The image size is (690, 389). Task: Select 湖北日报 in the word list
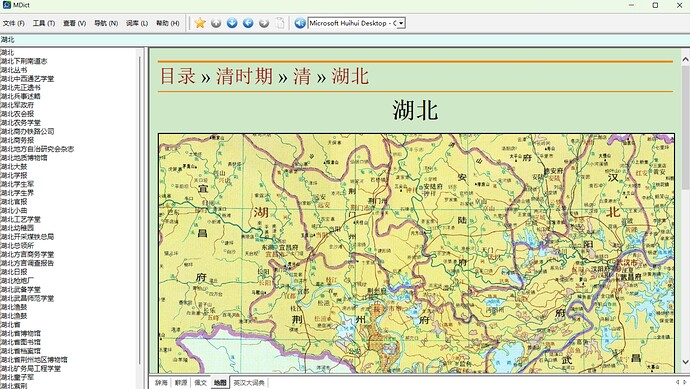(x=14, y=272)
